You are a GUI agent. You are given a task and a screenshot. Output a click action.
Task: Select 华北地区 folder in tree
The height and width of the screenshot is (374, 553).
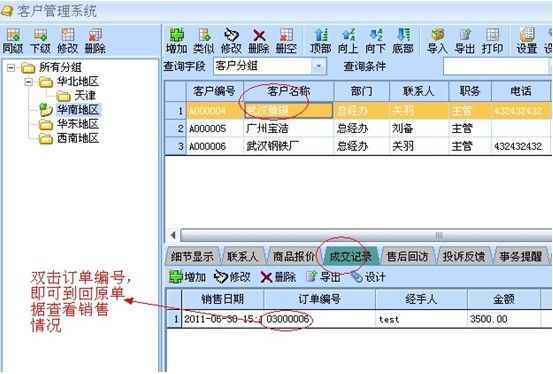pyautogui.click(x=78, y=82)
